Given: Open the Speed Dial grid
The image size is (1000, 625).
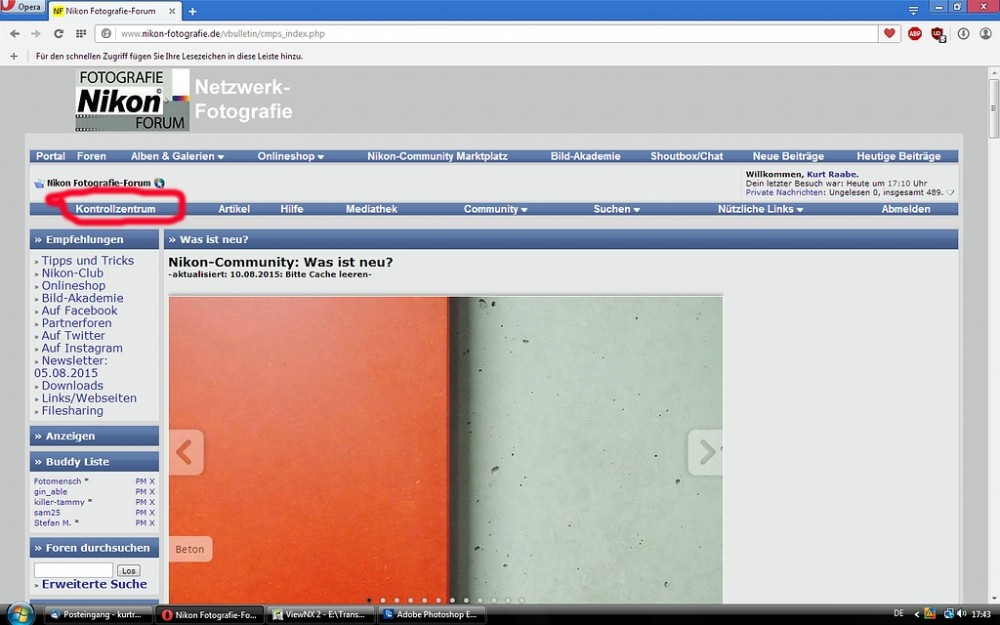Looking at the screenshot, I should click(80, 34).
